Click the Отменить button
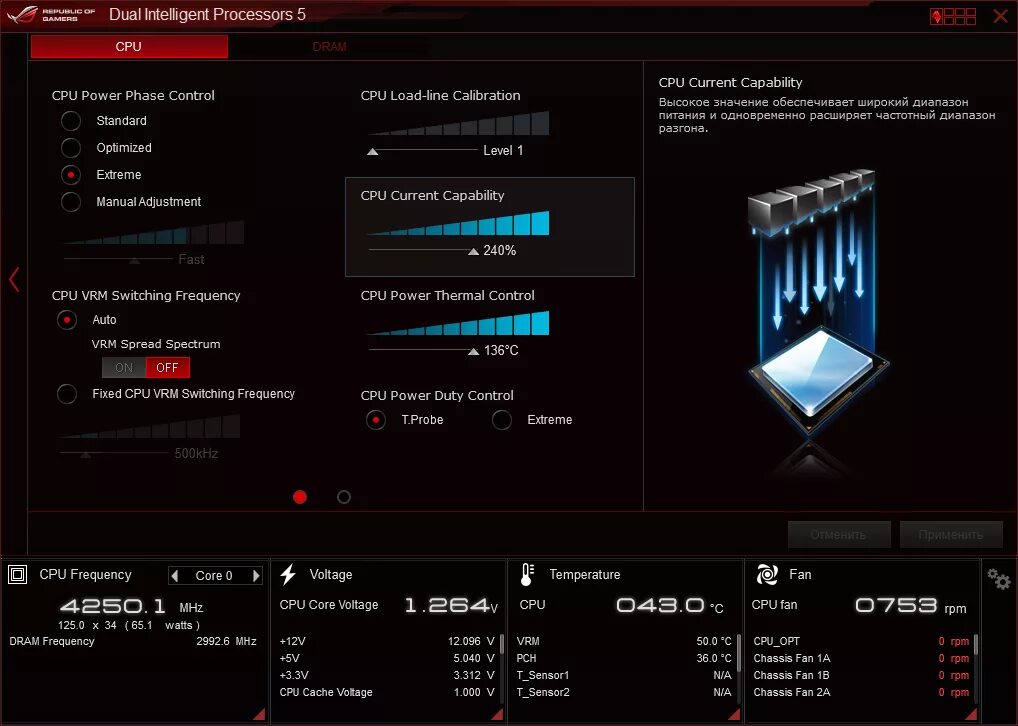Screen dimensions: 1018x726 click(x=839, y=534)
